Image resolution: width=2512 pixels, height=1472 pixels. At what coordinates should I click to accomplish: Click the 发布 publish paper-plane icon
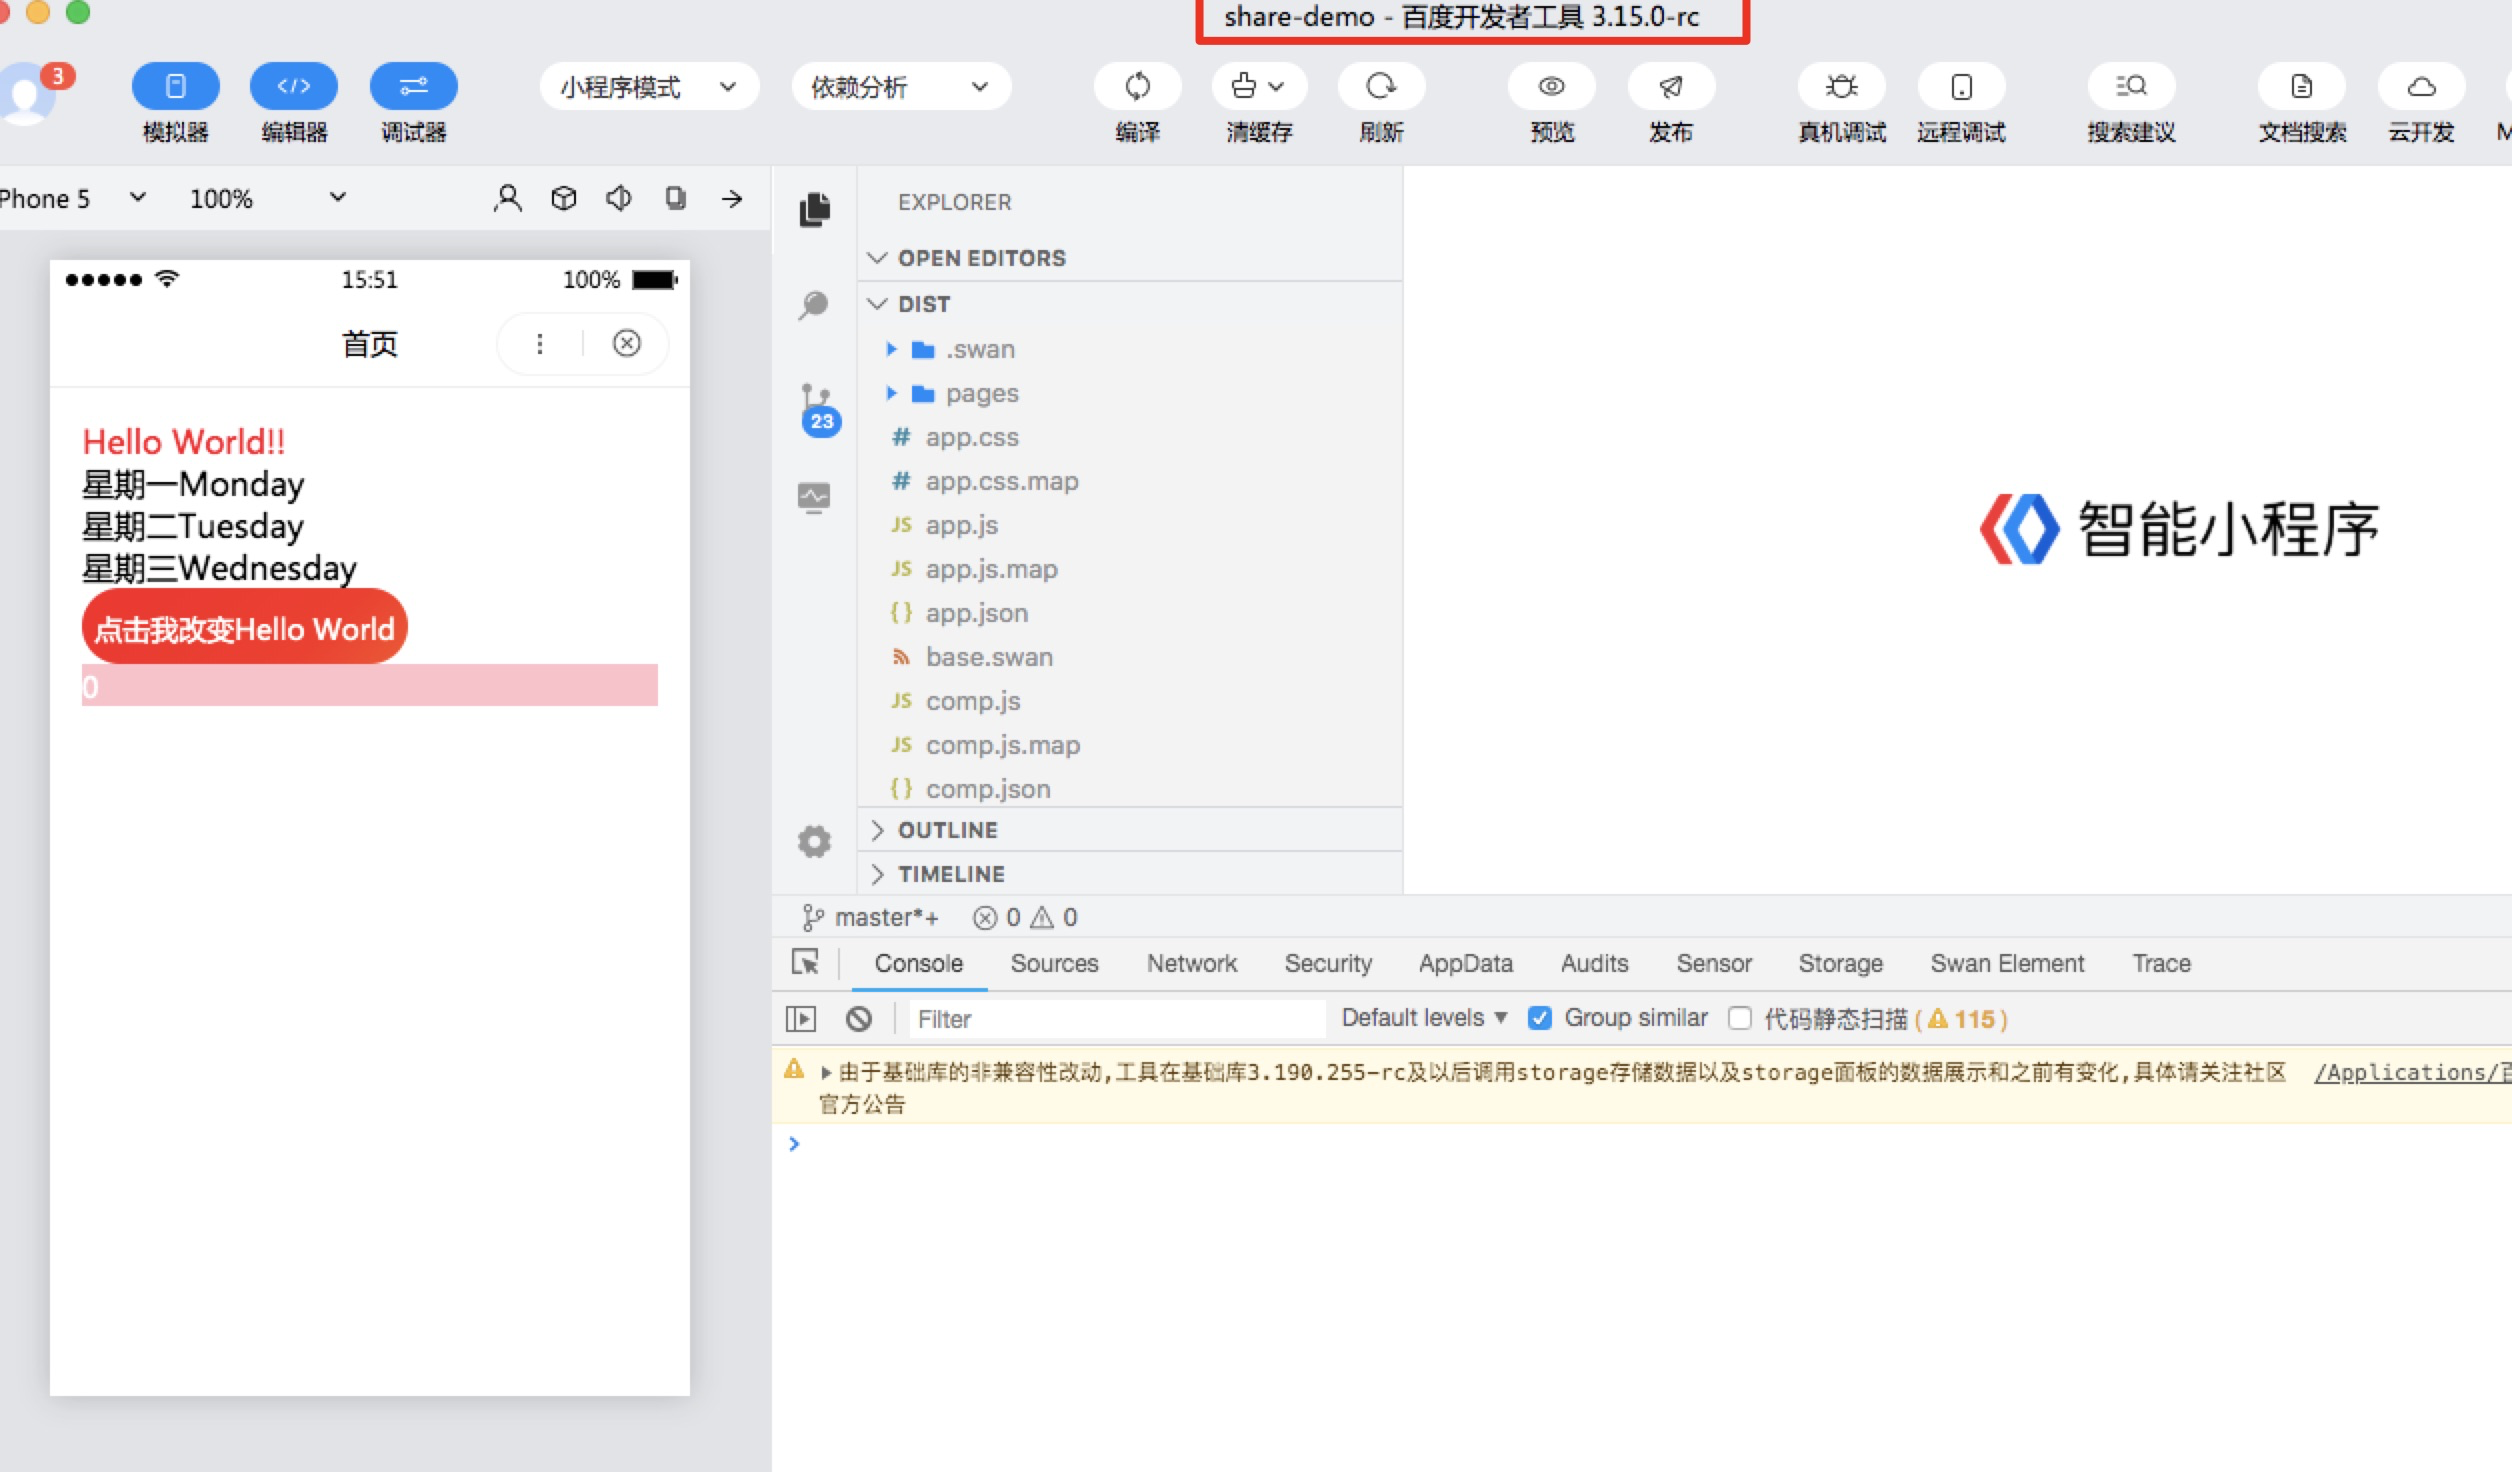[x=1671, y=86]
